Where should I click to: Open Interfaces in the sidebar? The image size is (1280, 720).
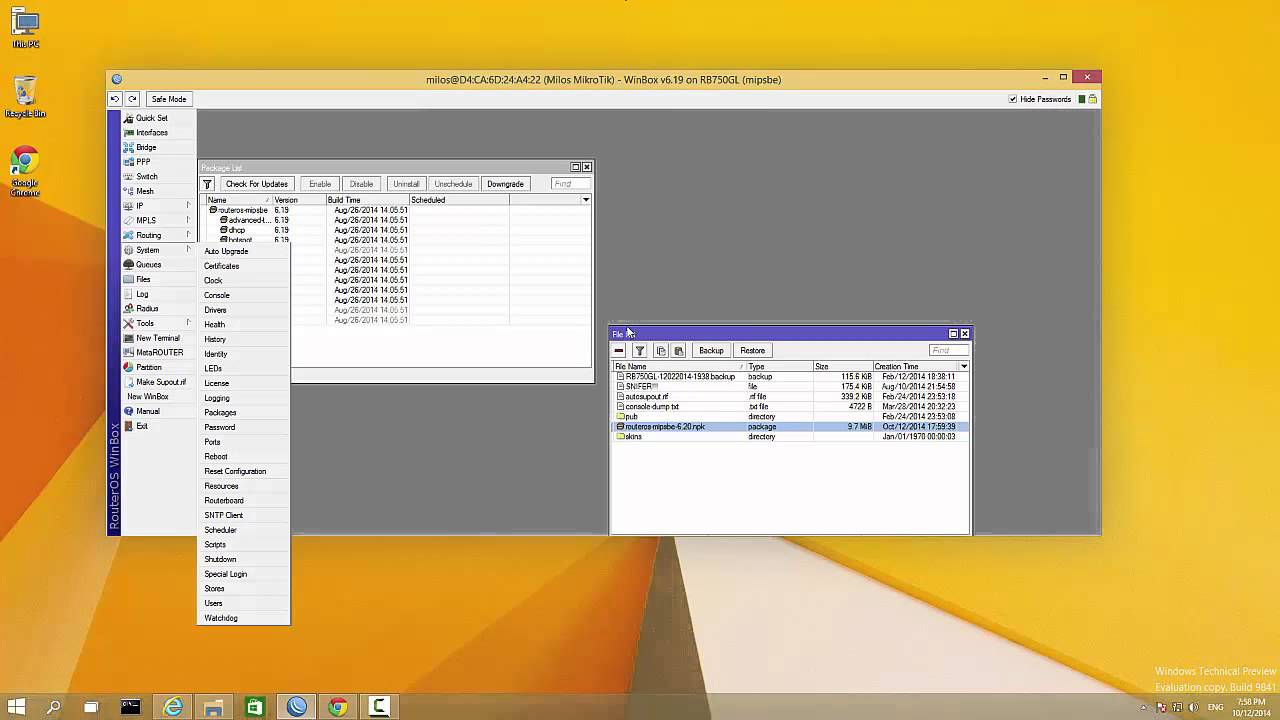[x=152, y=133]
